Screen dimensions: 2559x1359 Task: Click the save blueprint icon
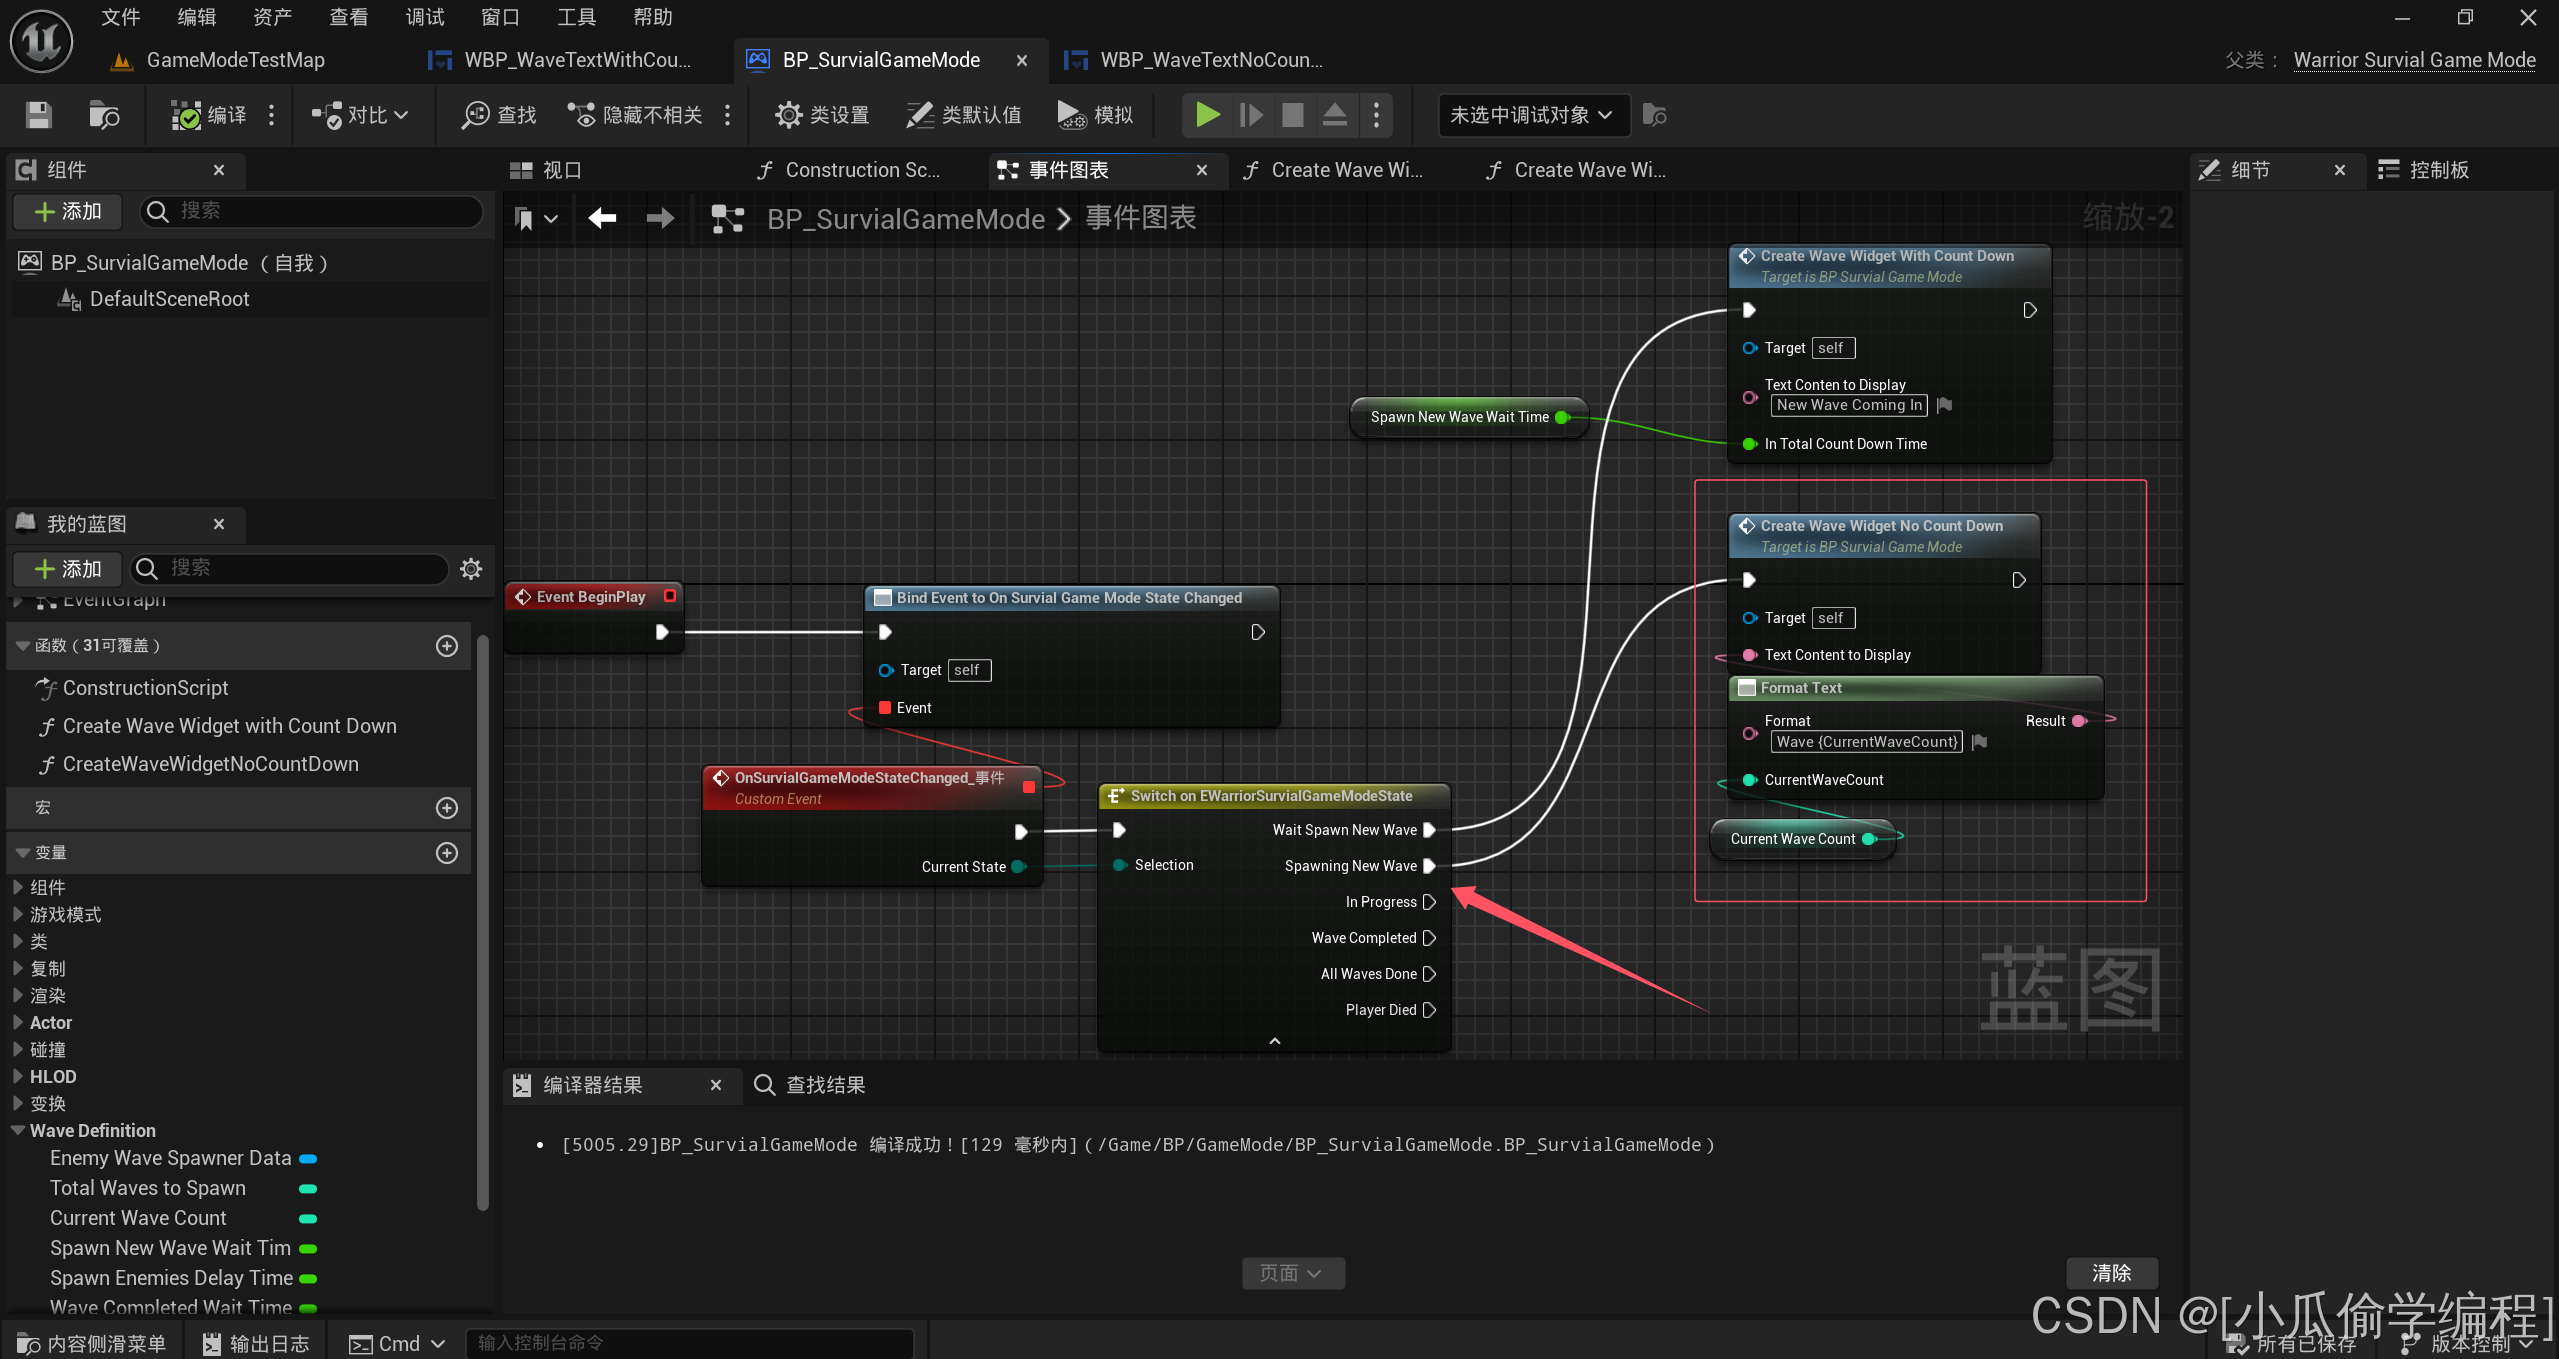[x=38, y=115]
